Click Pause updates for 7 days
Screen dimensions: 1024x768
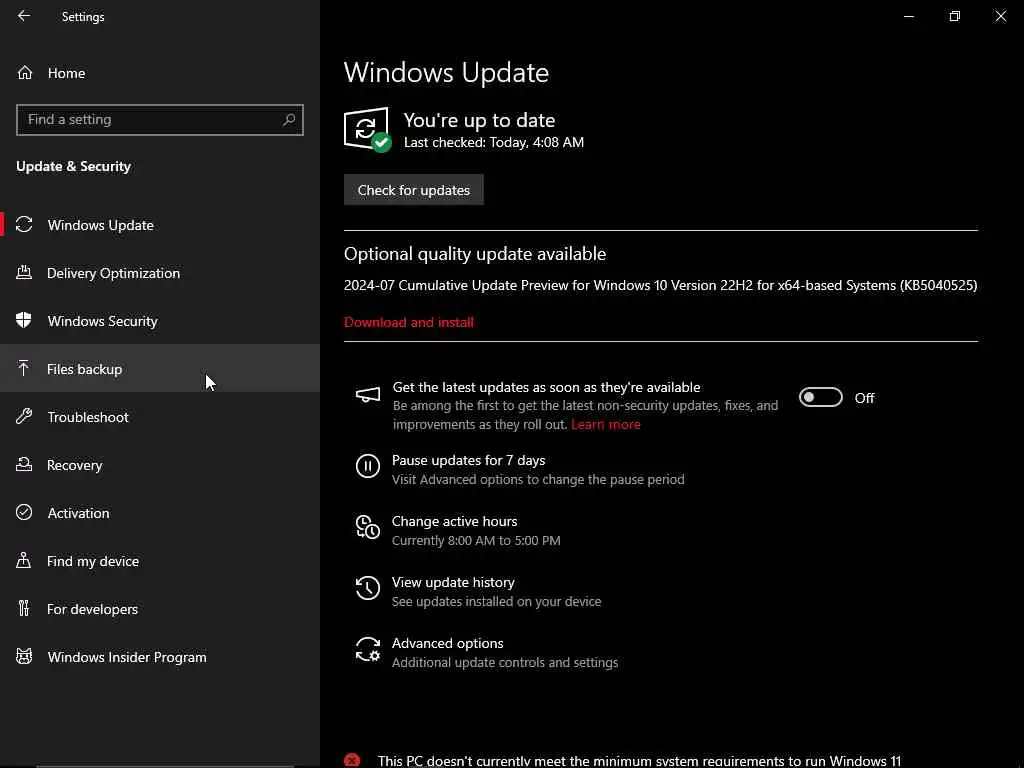coord(468,460)
